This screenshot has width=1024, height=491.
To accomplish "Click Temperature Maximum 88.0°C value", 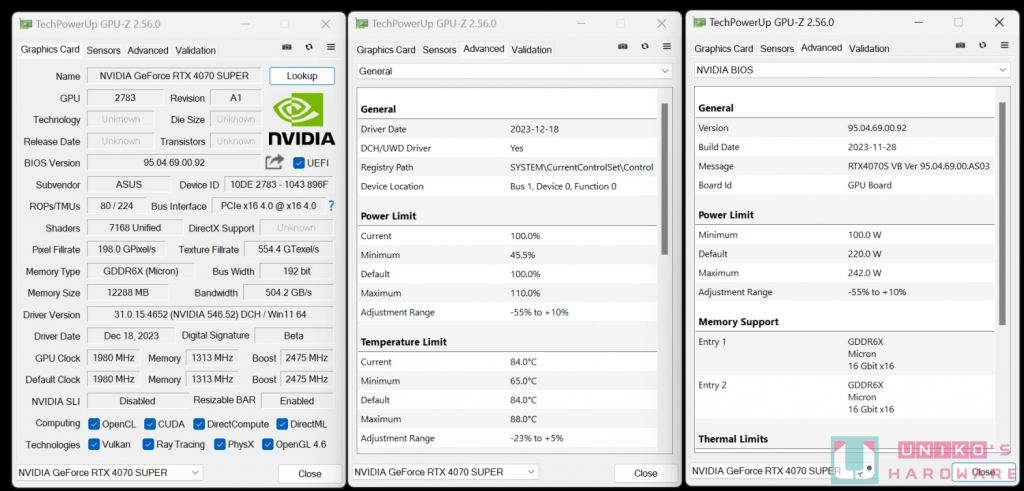I will coord(524,419).
